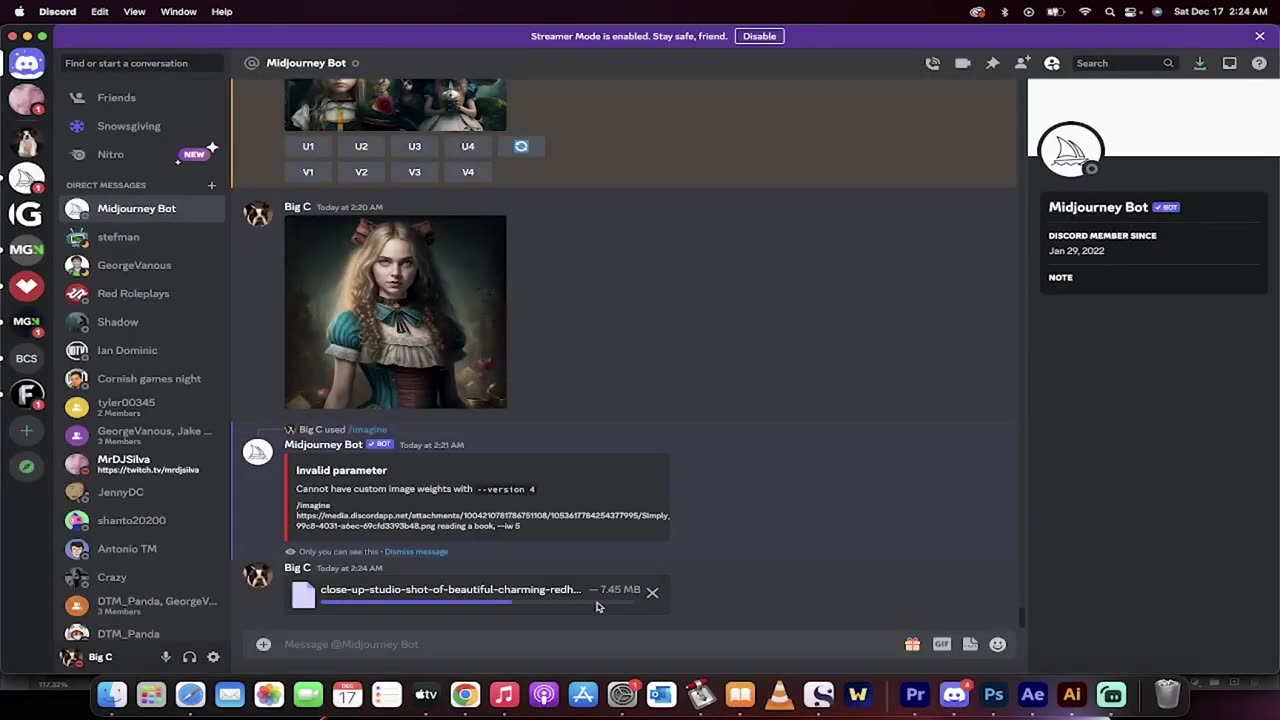Click the re-roll refresh button on image grid

[x=521, y=146]
